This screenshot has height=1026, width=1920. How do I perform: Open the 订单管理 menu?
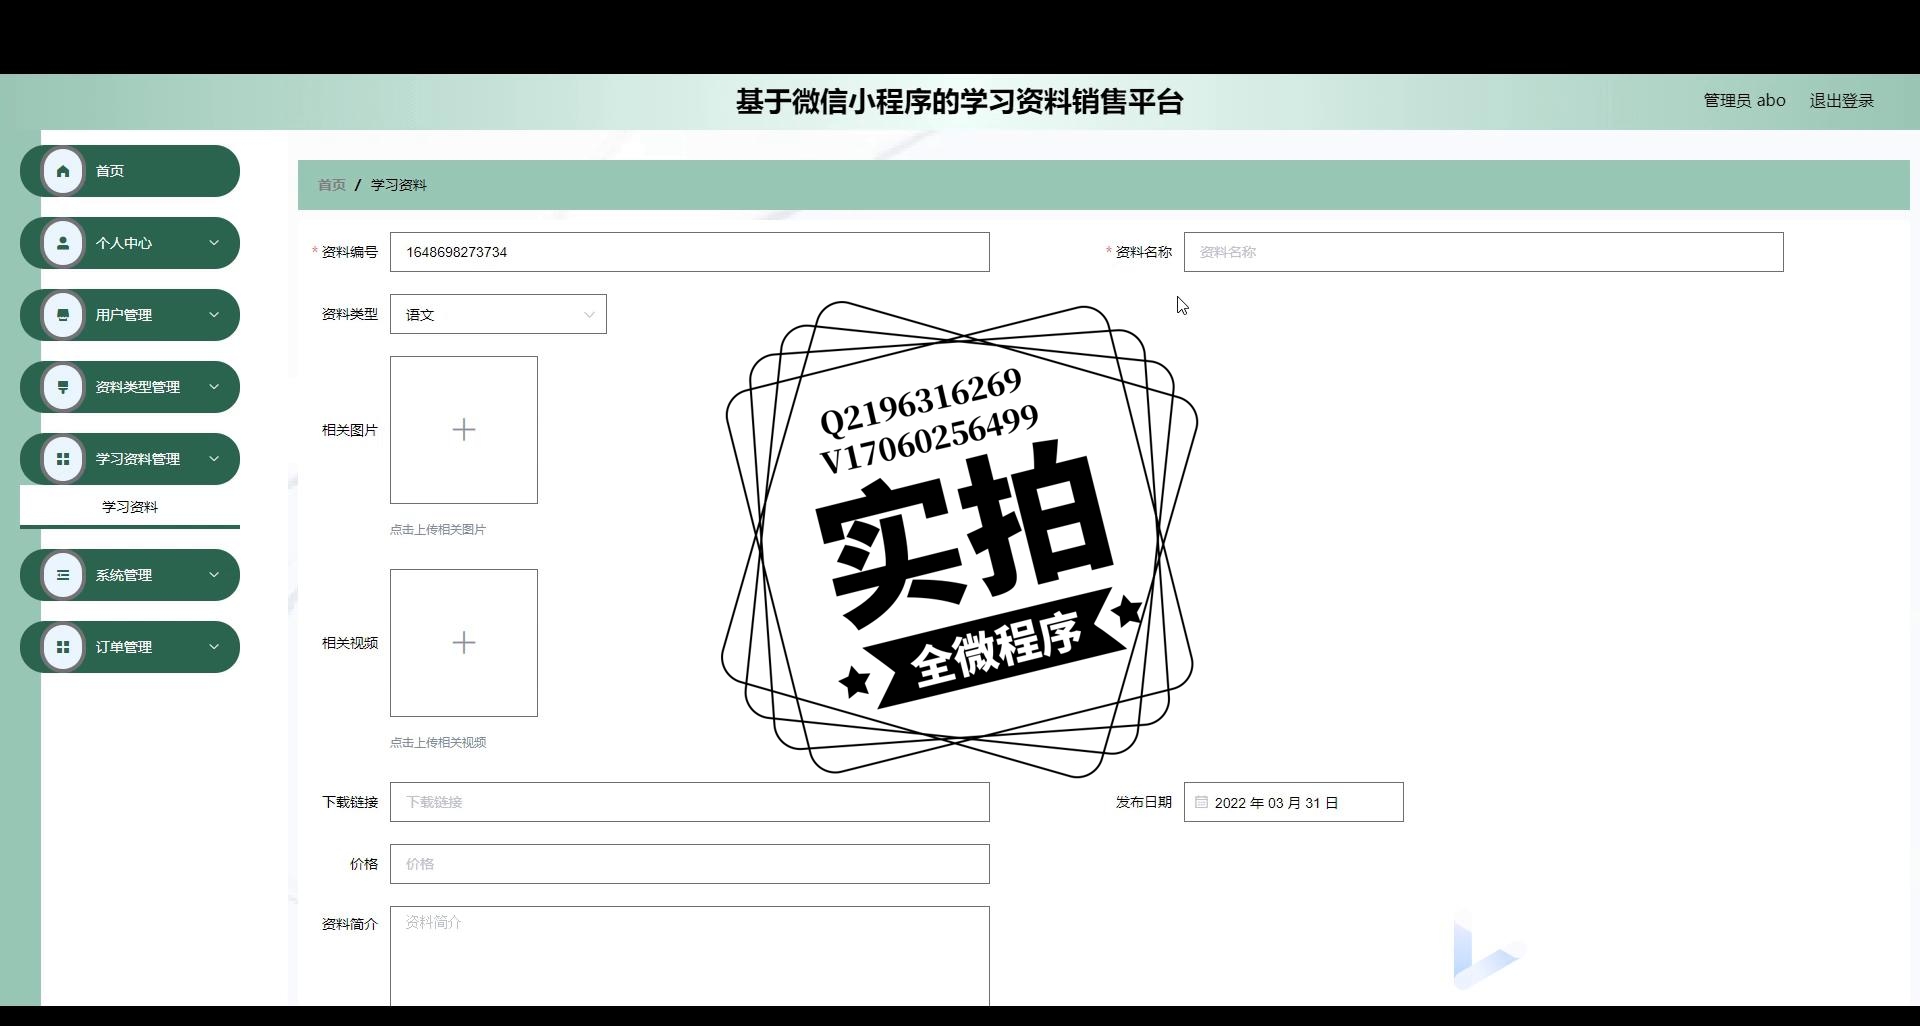130,647
